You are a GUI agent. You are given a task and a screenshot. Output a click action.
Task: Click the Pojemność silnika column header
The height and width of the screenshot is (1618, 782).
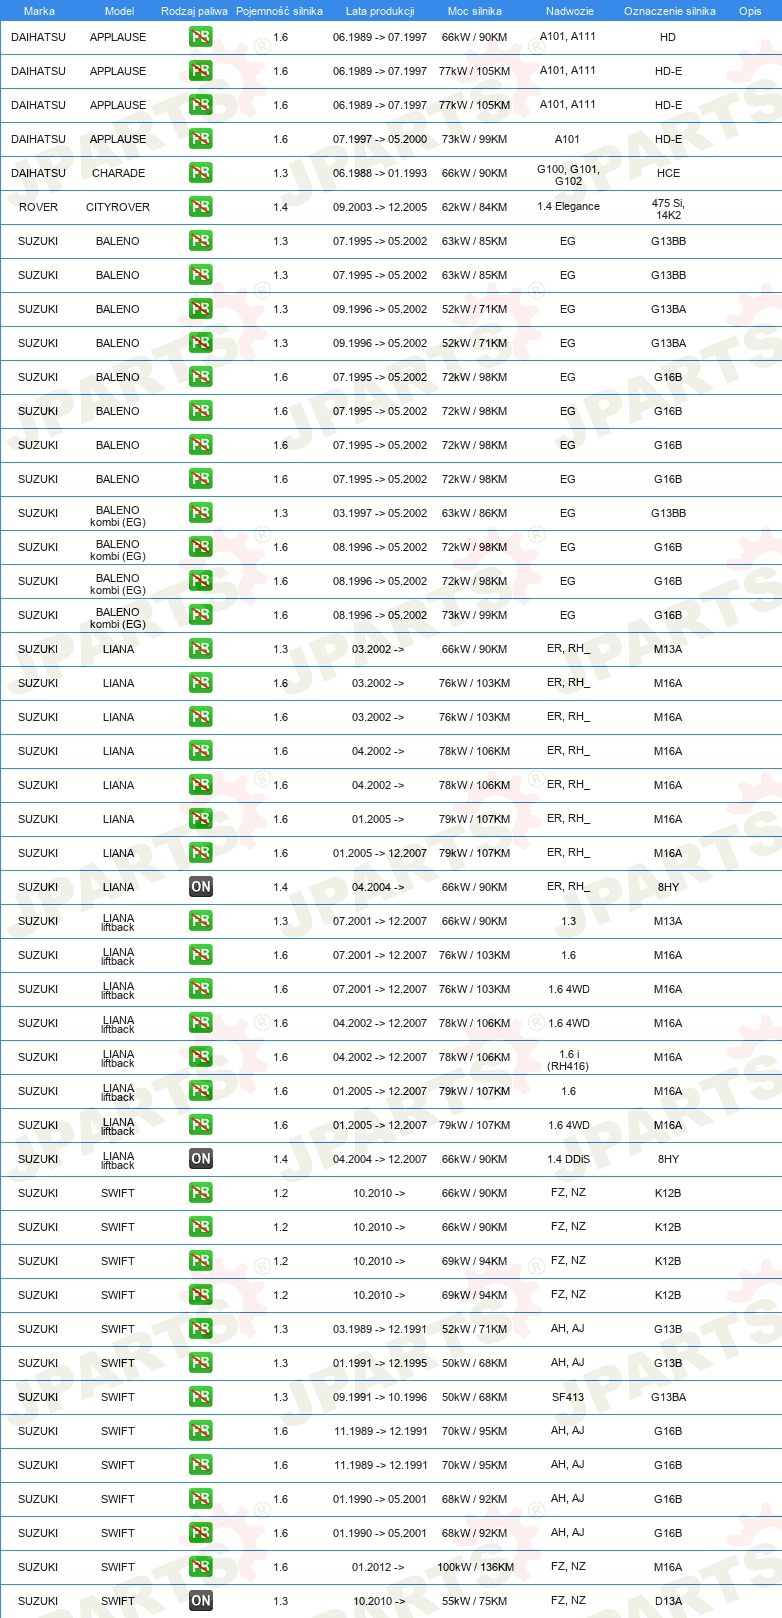click(279, 11)
